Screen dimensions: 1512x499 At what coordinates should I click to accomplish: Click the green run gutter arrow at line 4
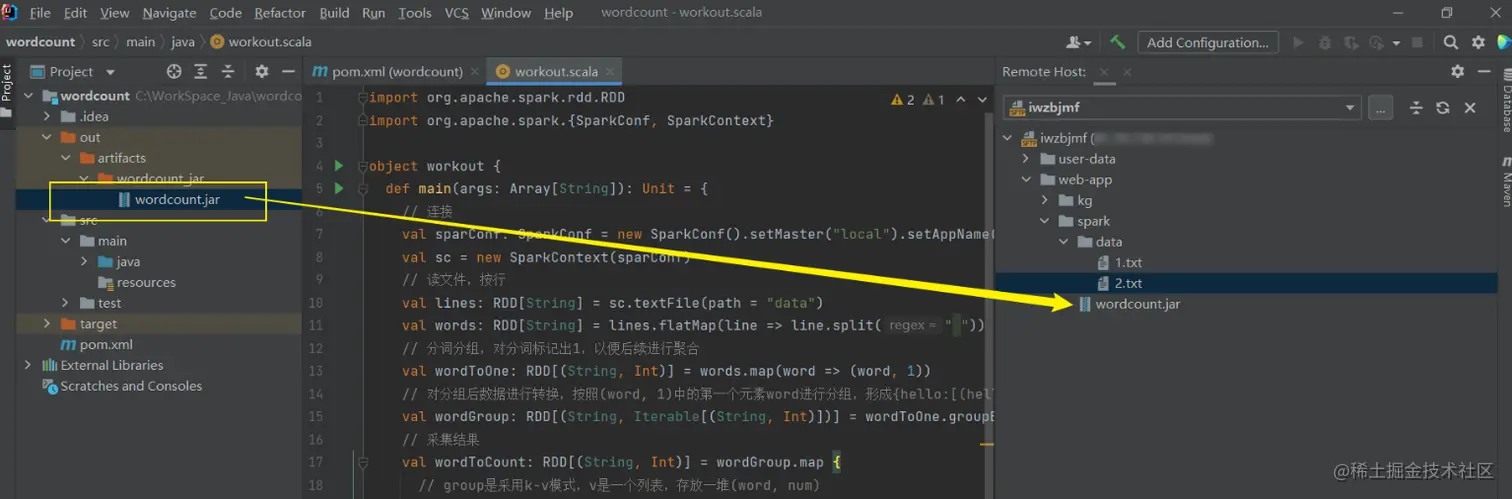[339, 166]
